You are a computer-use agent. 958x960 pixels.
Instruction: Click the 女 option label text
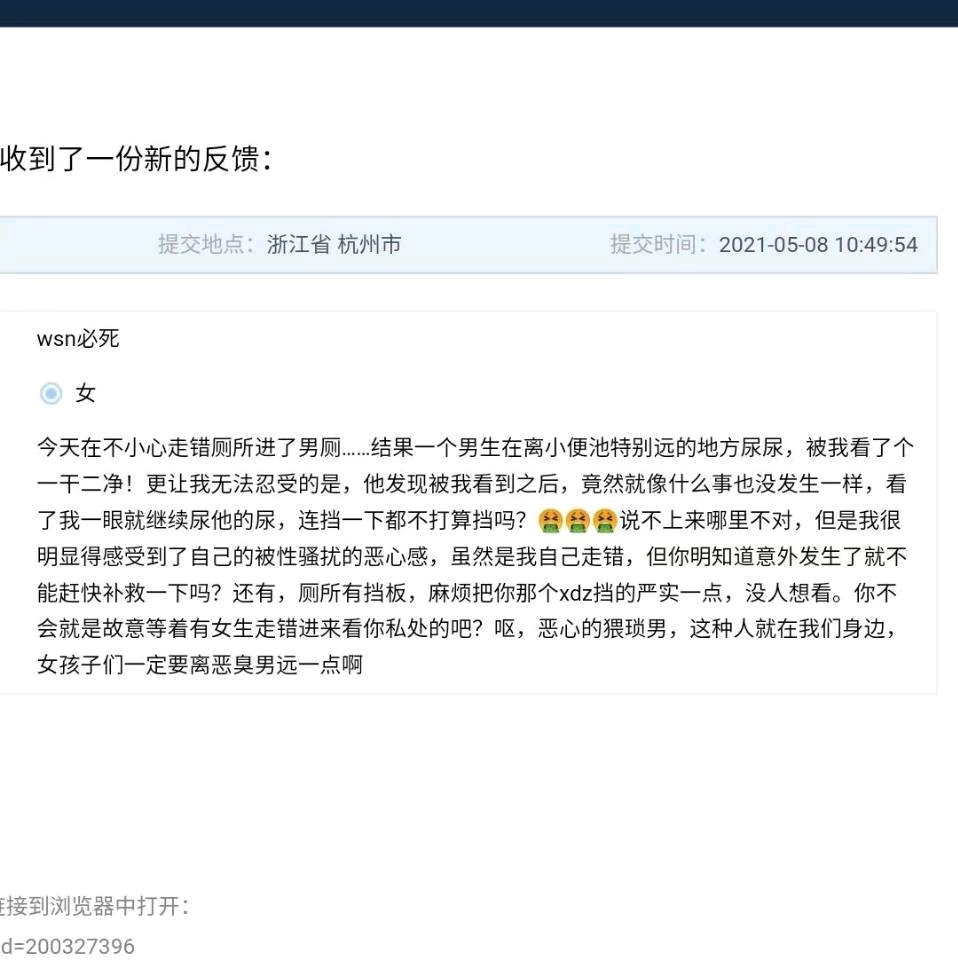point(85,393)
